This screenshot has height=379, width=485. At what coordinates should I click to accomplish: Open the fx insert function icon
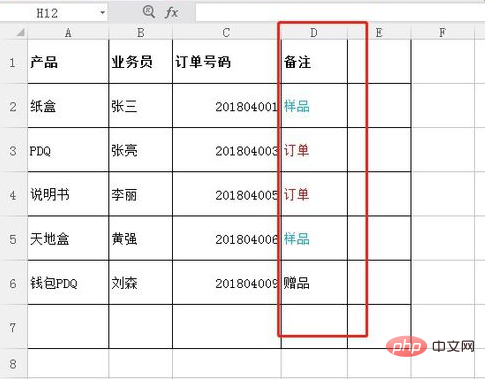pos(172,13)
